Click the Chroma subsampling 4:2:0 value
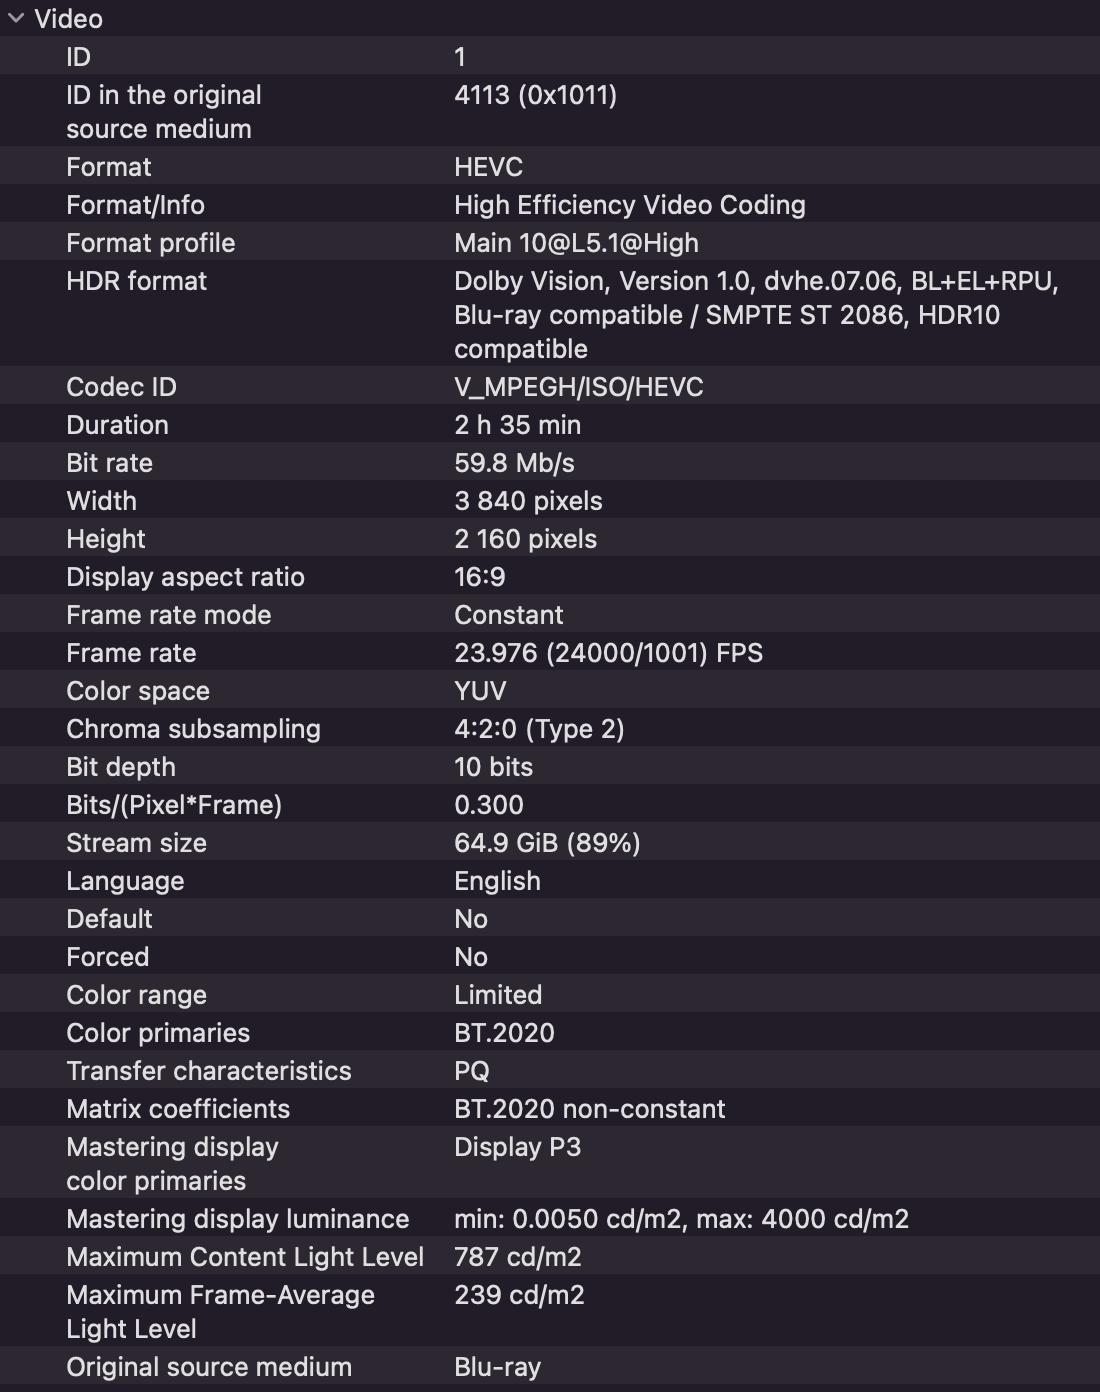The image size is (1100, 1392). (539, 729)
